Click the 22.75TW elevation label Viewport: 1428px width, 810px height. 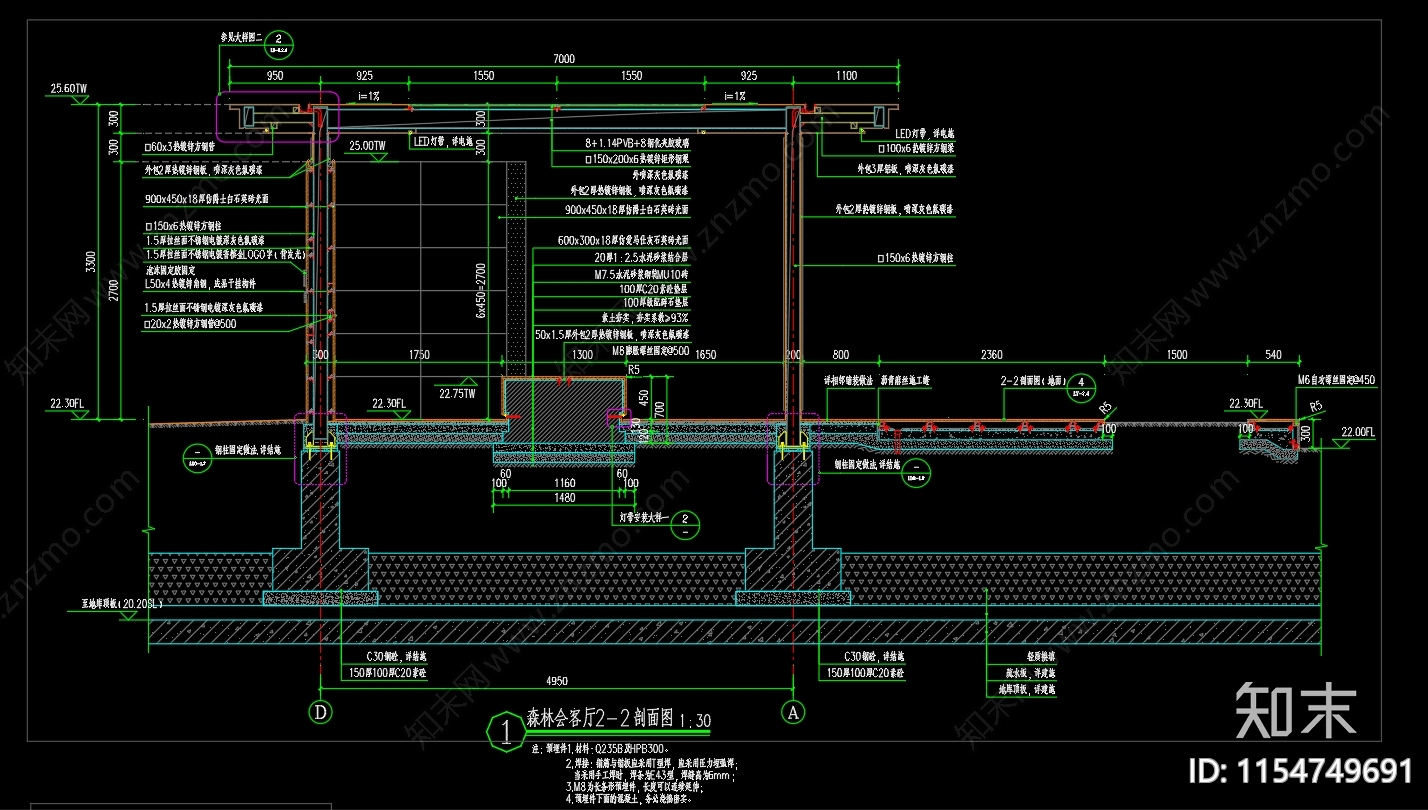[x=457, y=392]
